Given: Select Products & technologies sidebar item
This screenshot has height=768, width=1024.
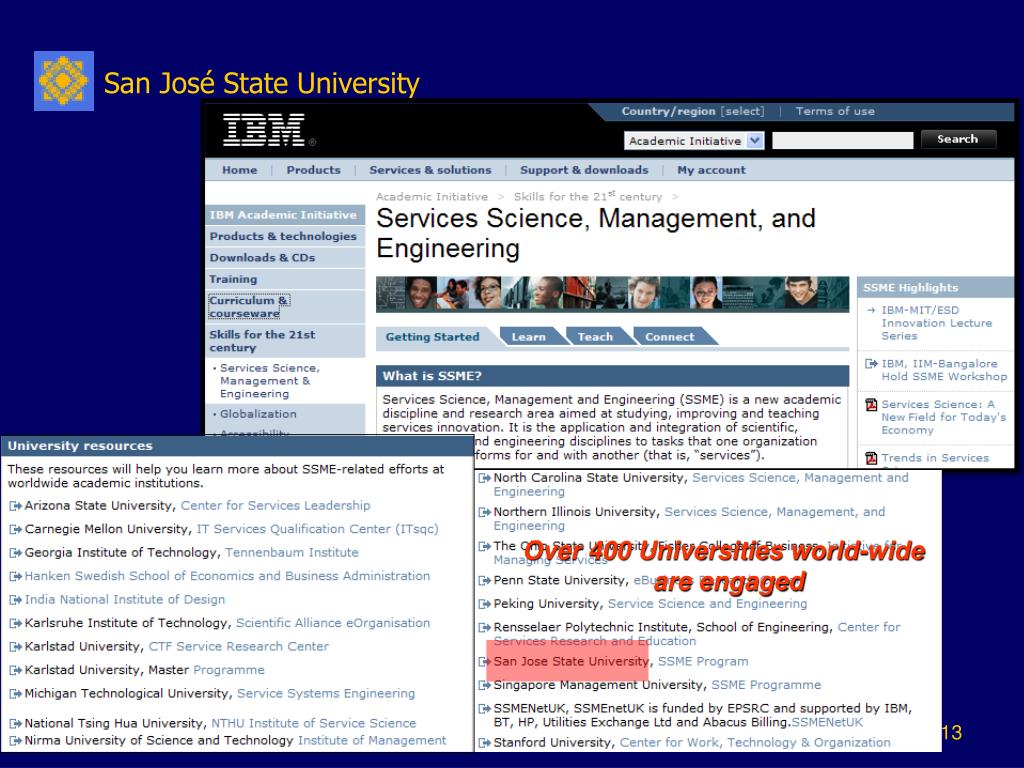Looking at the screenshot, I should (x=285, y=236).
